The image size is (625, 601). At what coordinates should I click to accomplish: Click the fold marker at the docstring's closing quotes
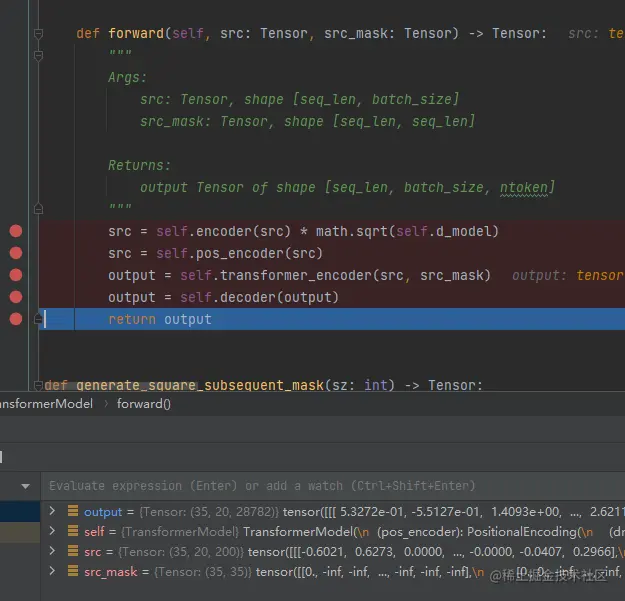(38, 209)
